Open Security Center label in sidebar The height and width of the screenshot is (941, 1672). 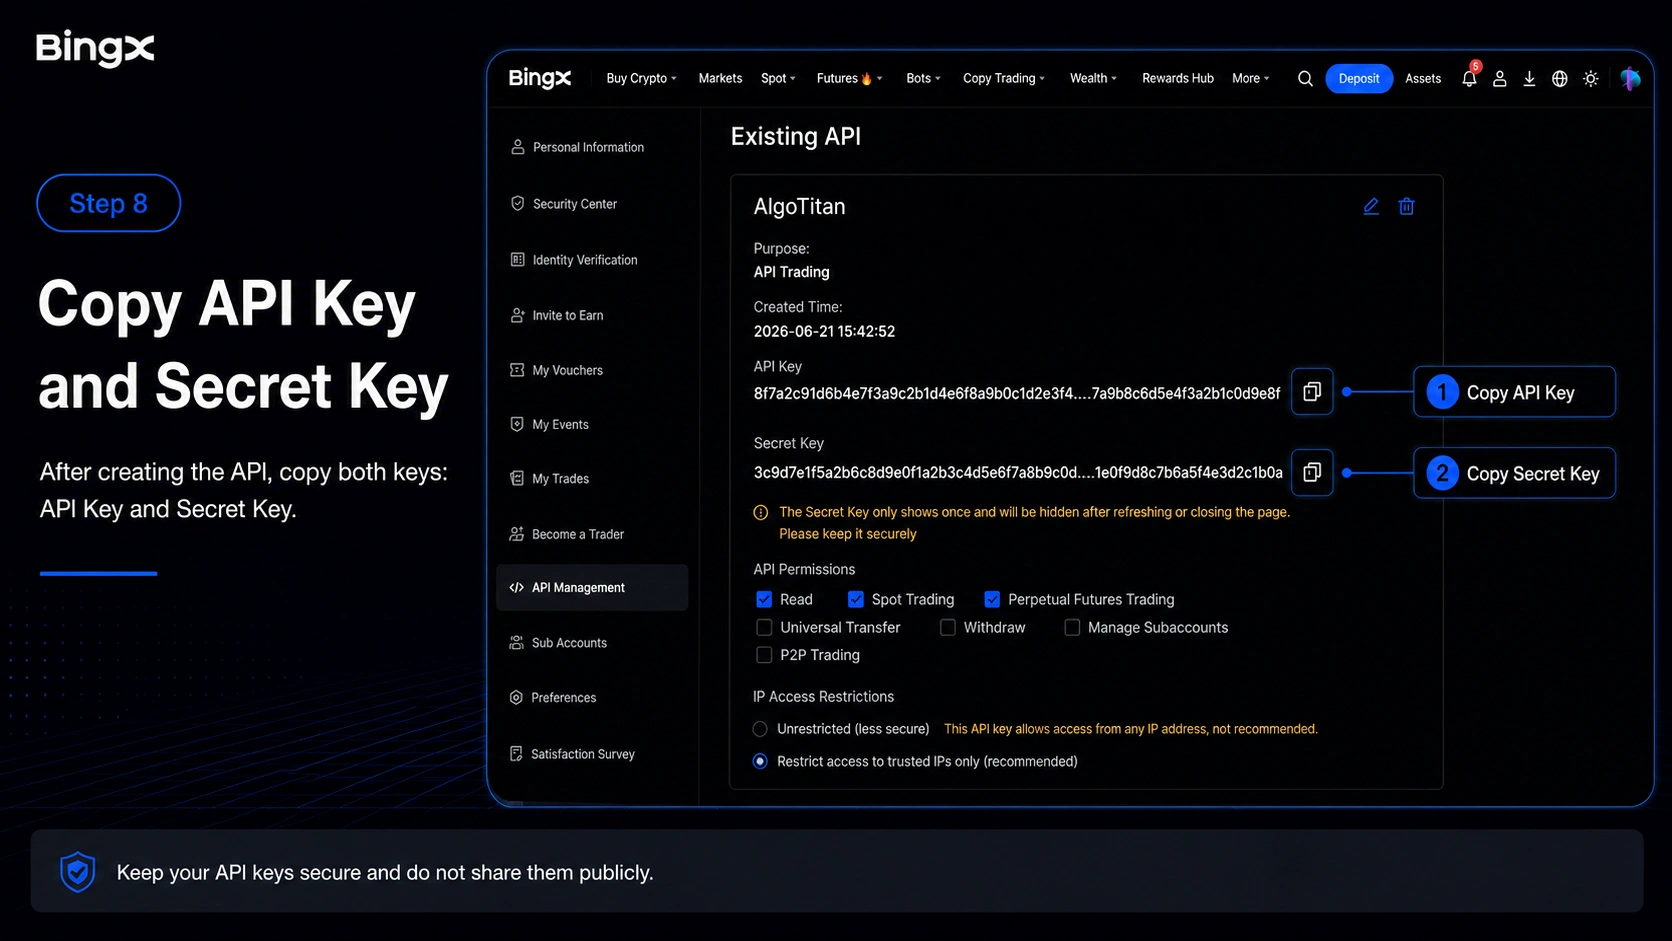pos(575,204)
